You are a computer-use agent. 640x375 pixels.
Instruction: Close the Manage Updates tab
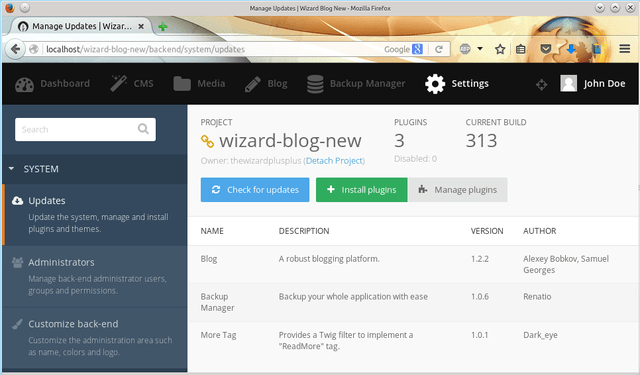pos(141,27)
